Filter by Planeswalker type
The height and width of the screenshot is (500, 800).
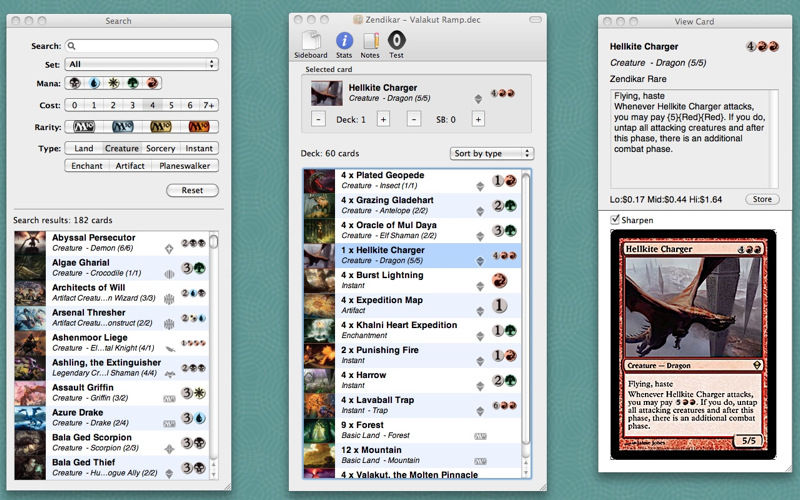[185, 166]
